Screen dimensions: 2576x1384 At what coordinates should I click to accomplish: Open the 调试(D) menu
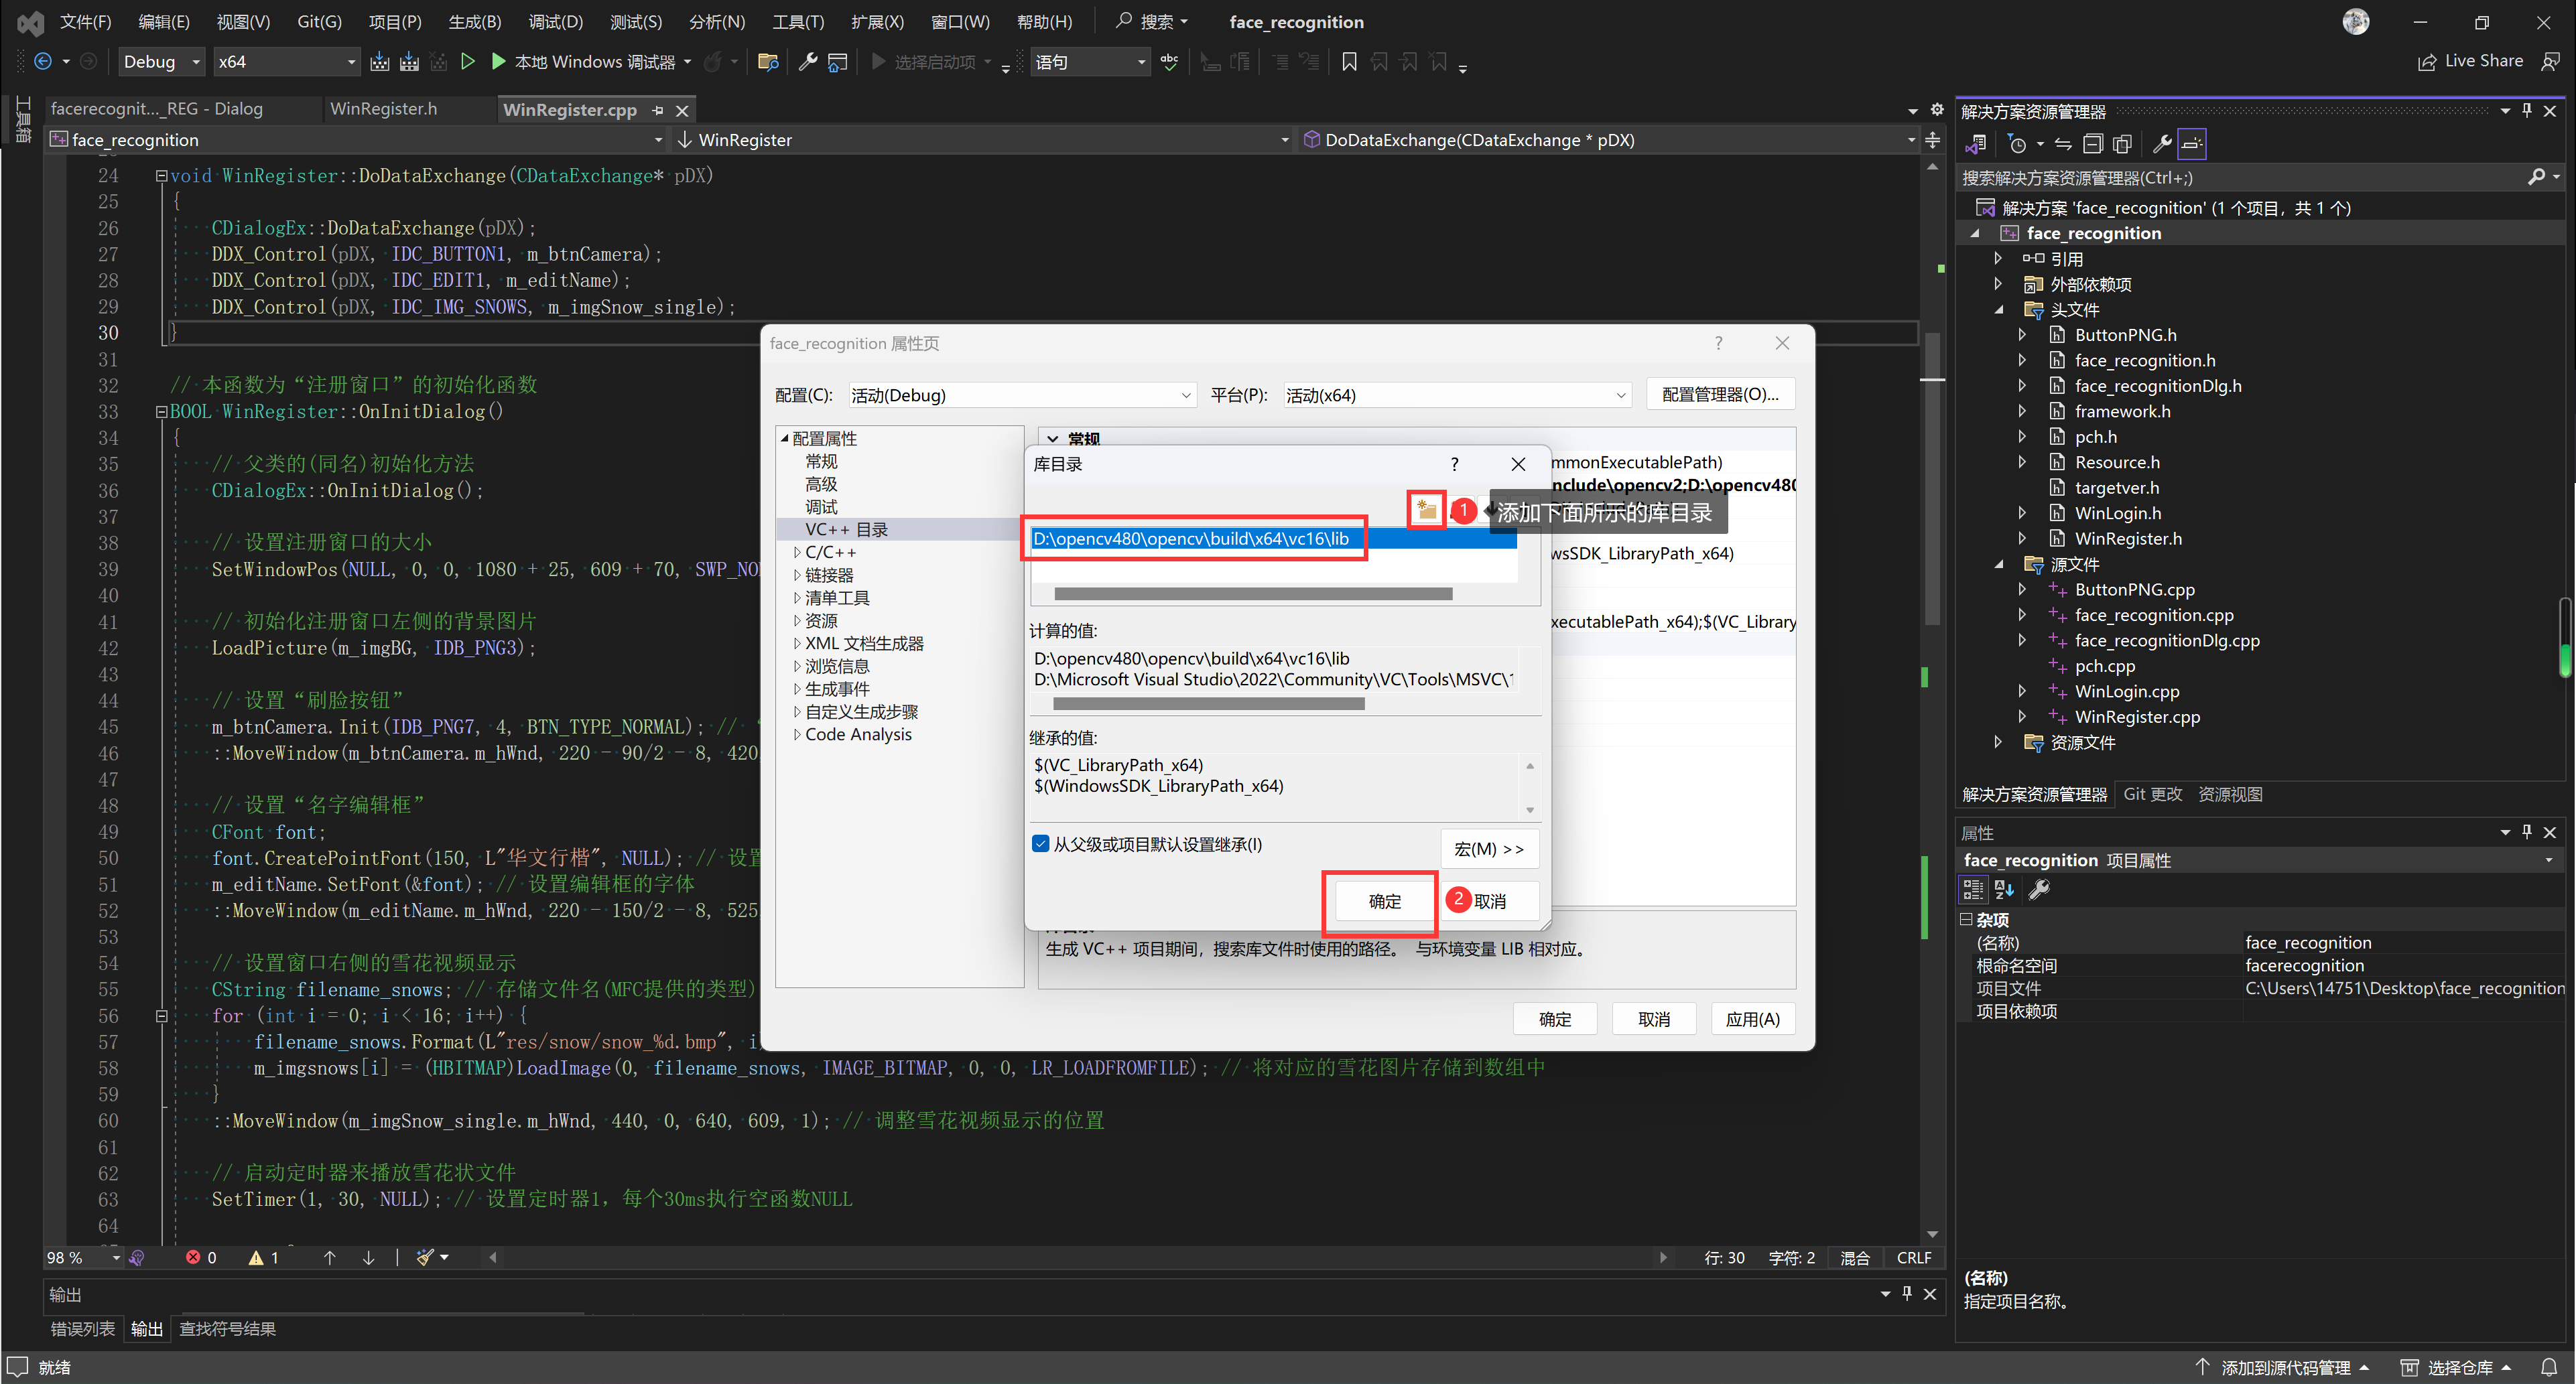click(556, 21)
